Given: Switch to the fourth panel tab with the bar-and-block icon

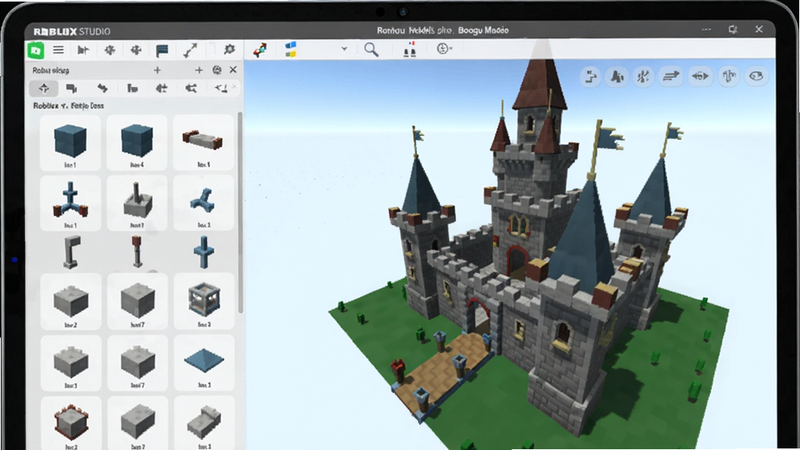Looking at the screenshot, I should click(x=133, y=89).
